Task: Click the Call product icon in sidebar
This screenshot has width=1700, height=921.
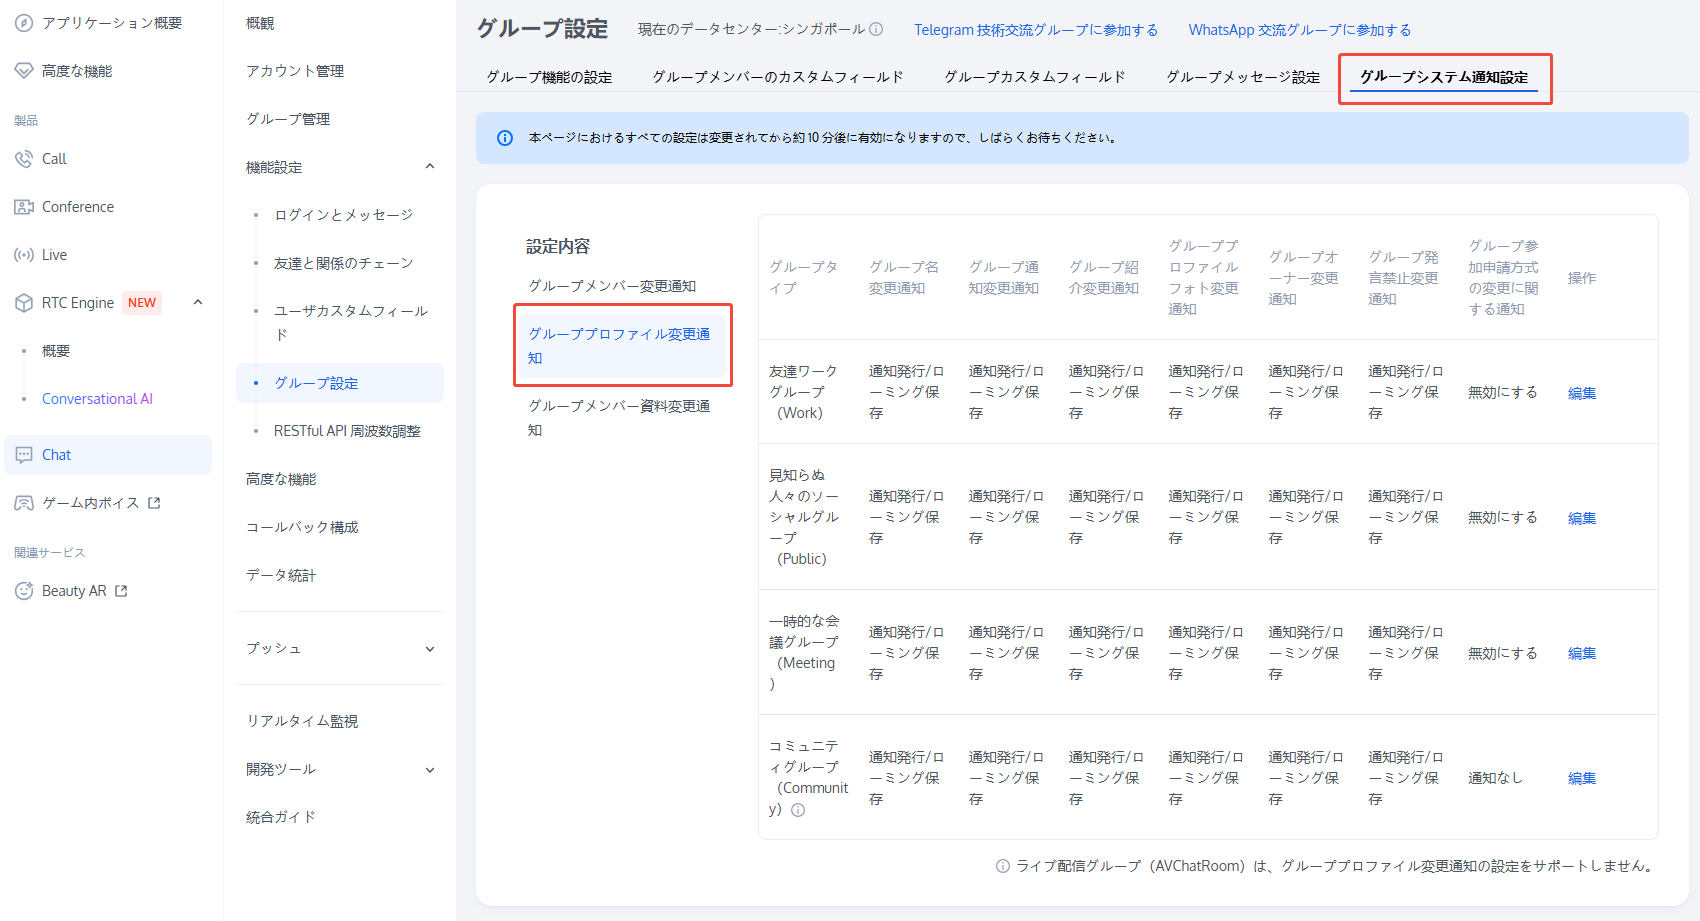Action: pyautogui.click(x=24, y=159)
